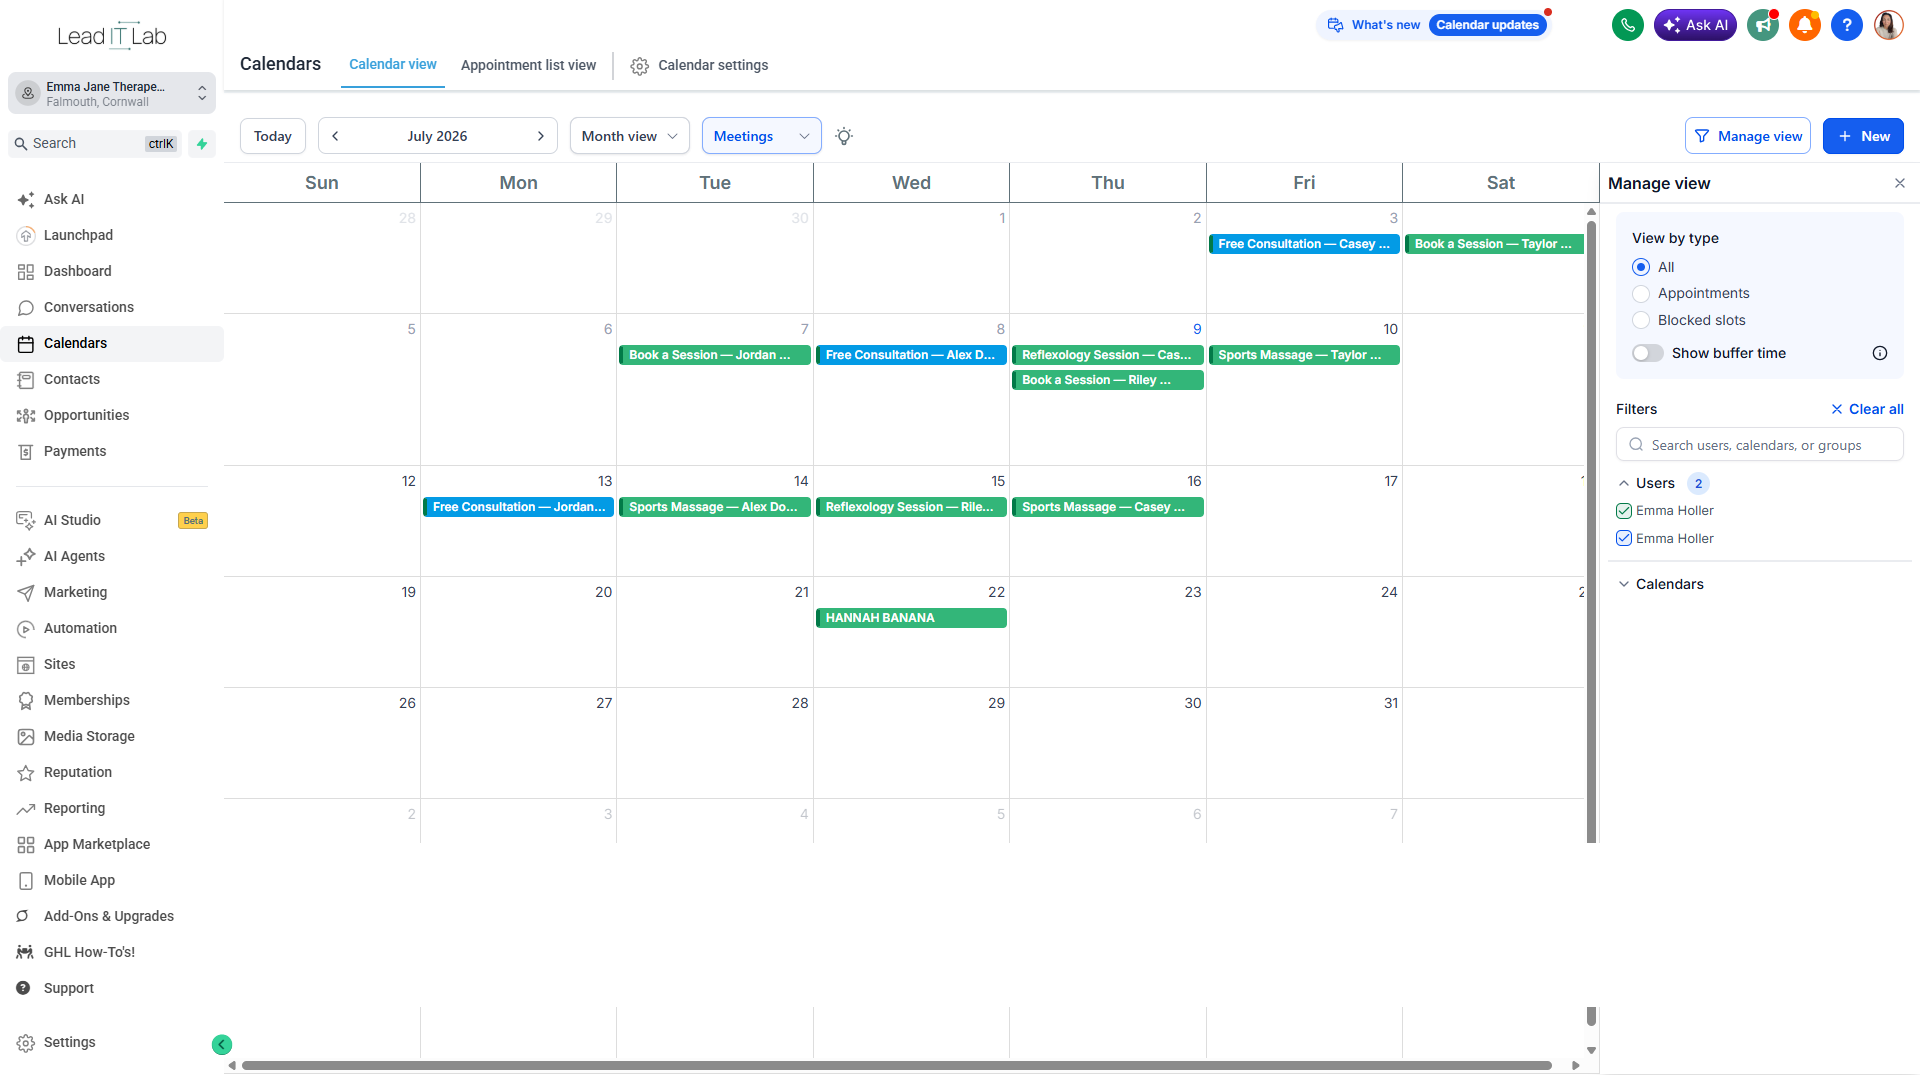Viewport: 1920px width, 1075px height.
Task: Expand the Calendars filter section
Action: pyautogui.click(x=1623, y=584)
